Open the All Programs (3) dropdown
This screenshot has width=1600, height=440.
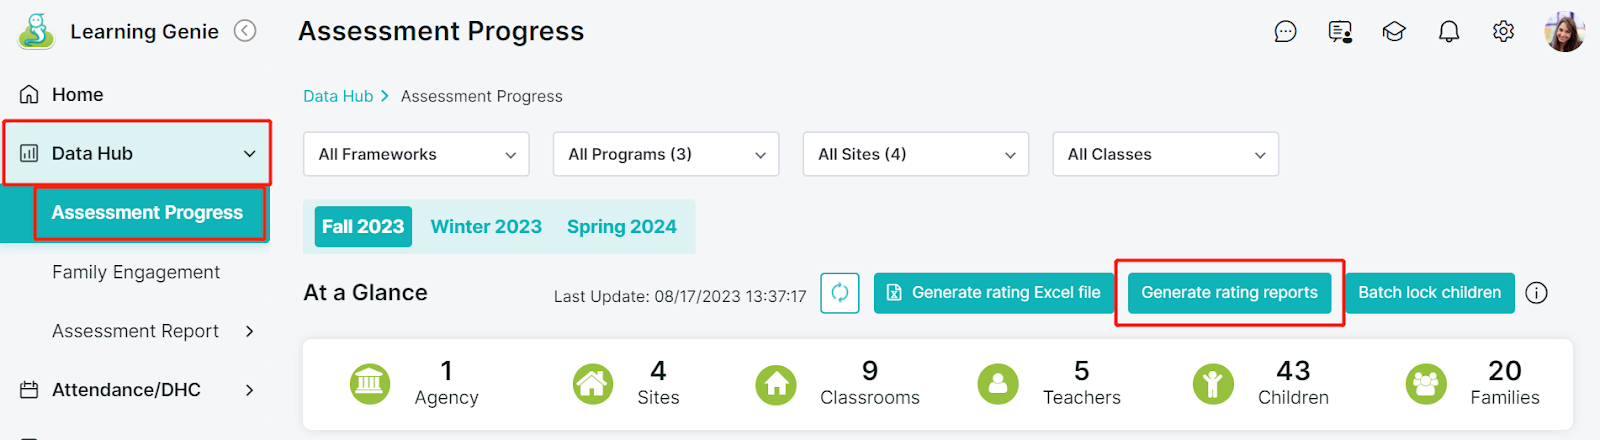coord(666,154)
